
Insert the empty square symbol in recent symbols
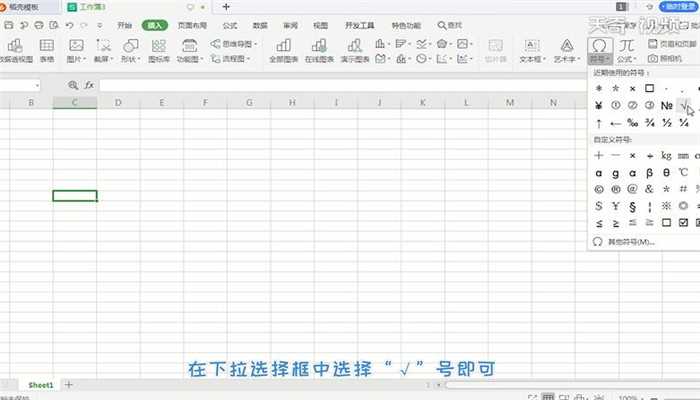[x=650, y=88]
